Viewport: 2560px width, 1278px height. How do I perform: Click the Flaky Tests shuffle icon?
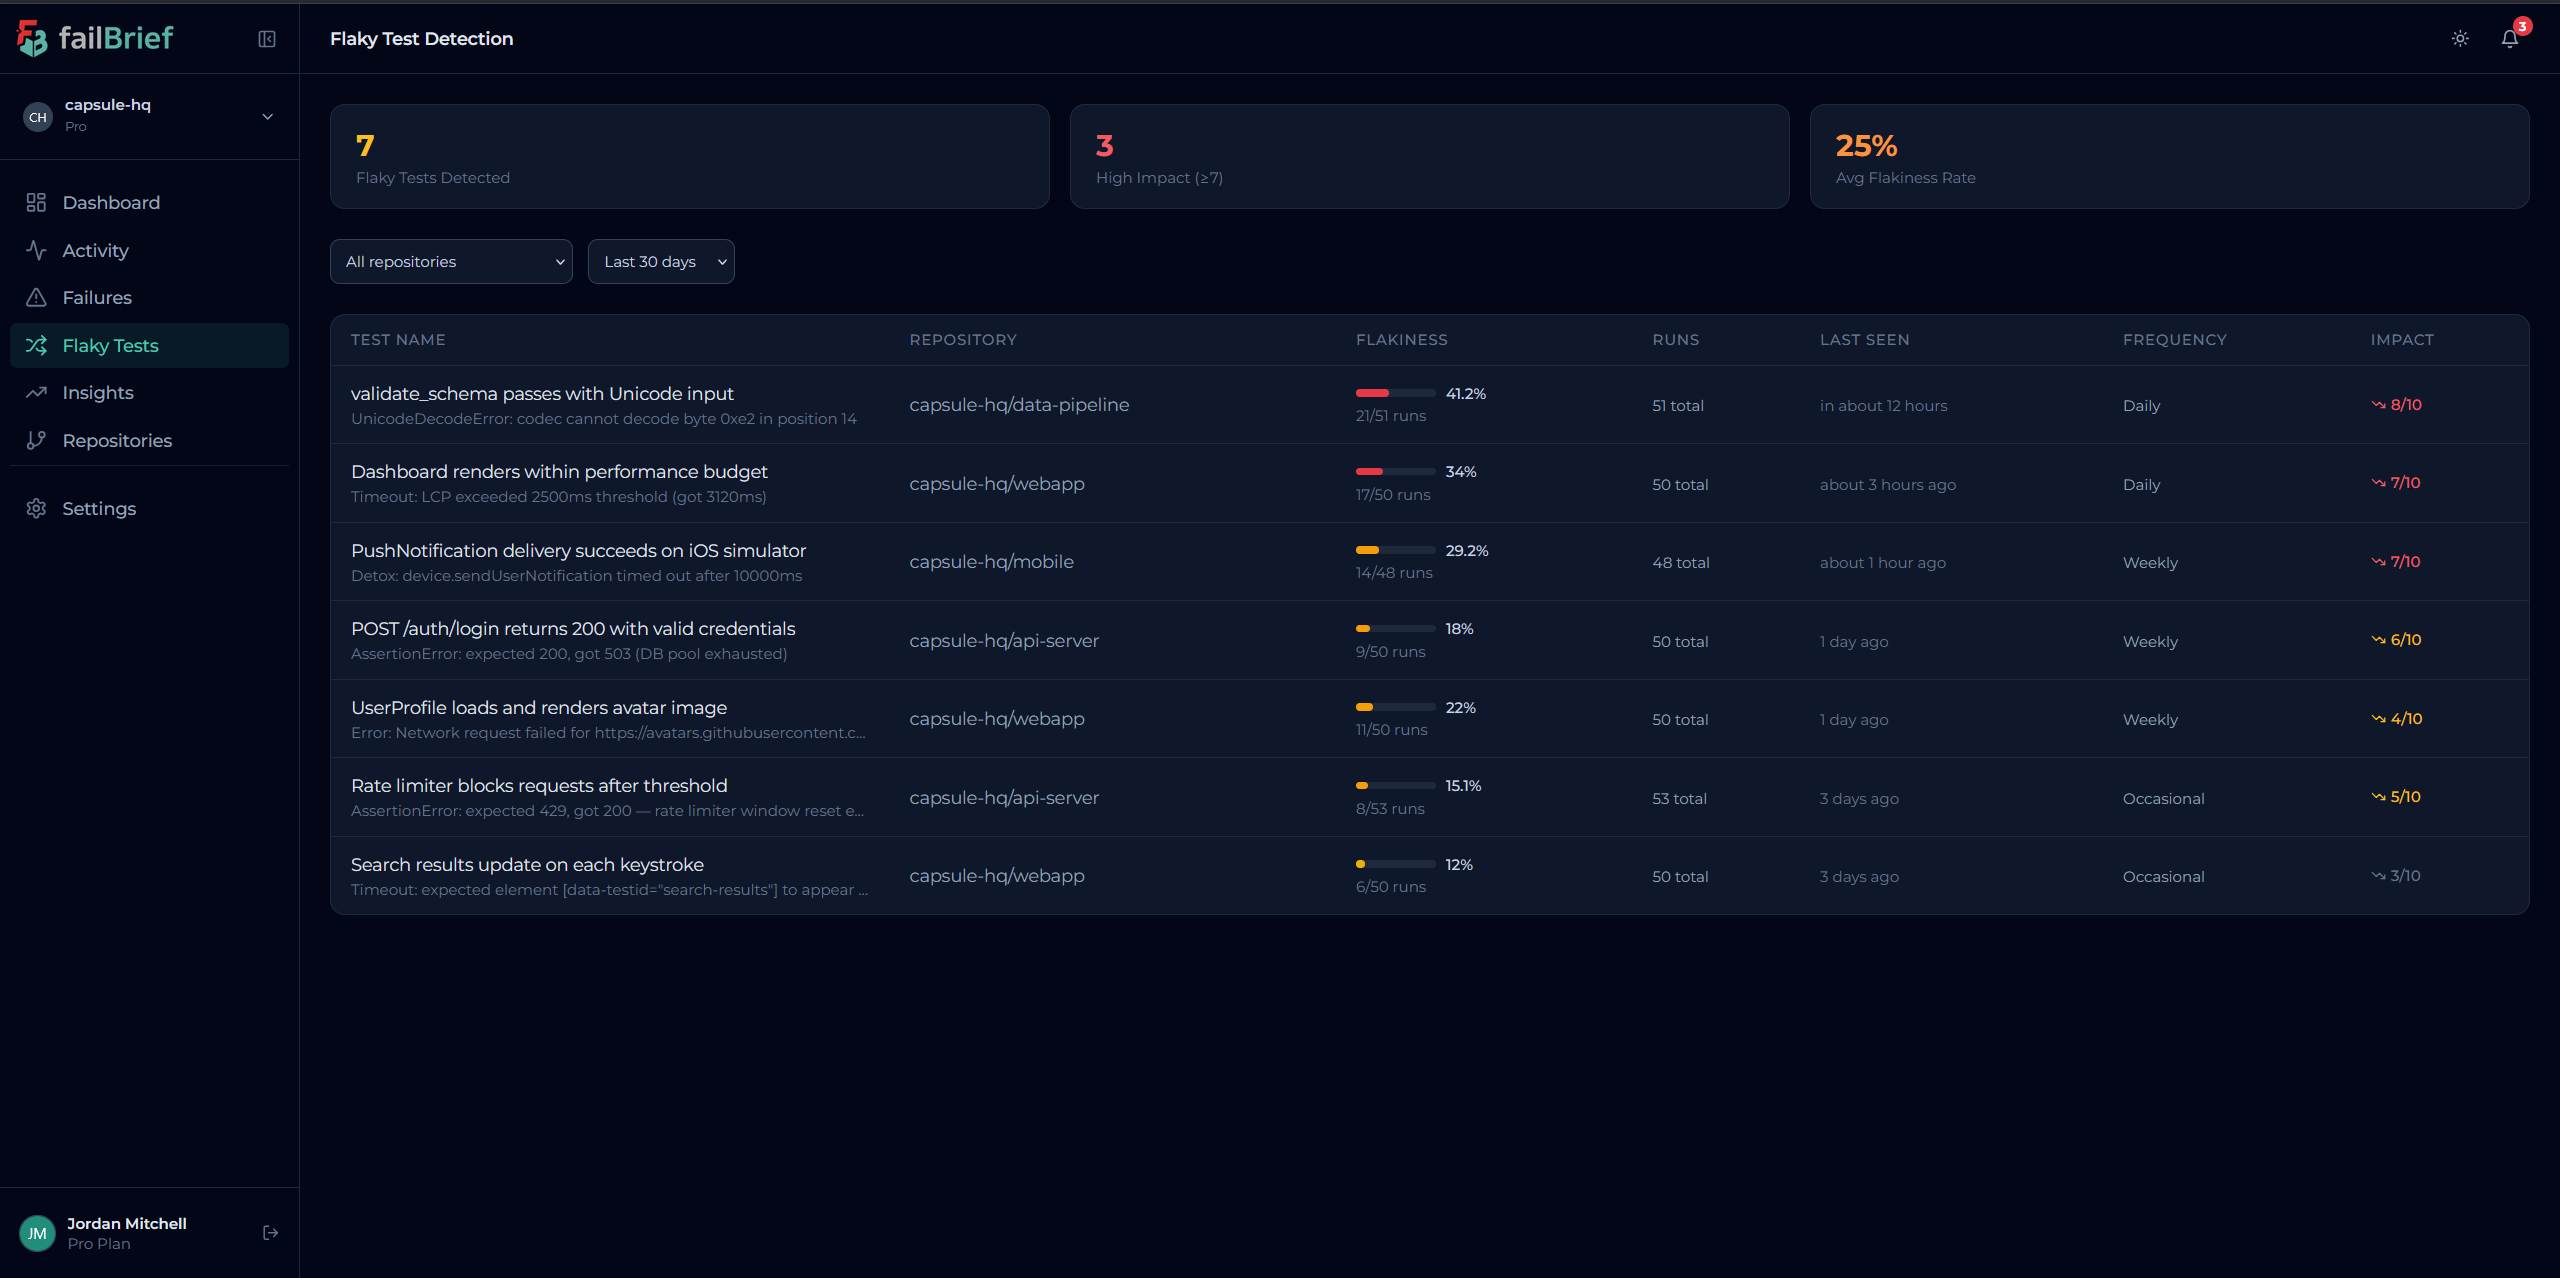pyautogui.click(x=36, y=345)
